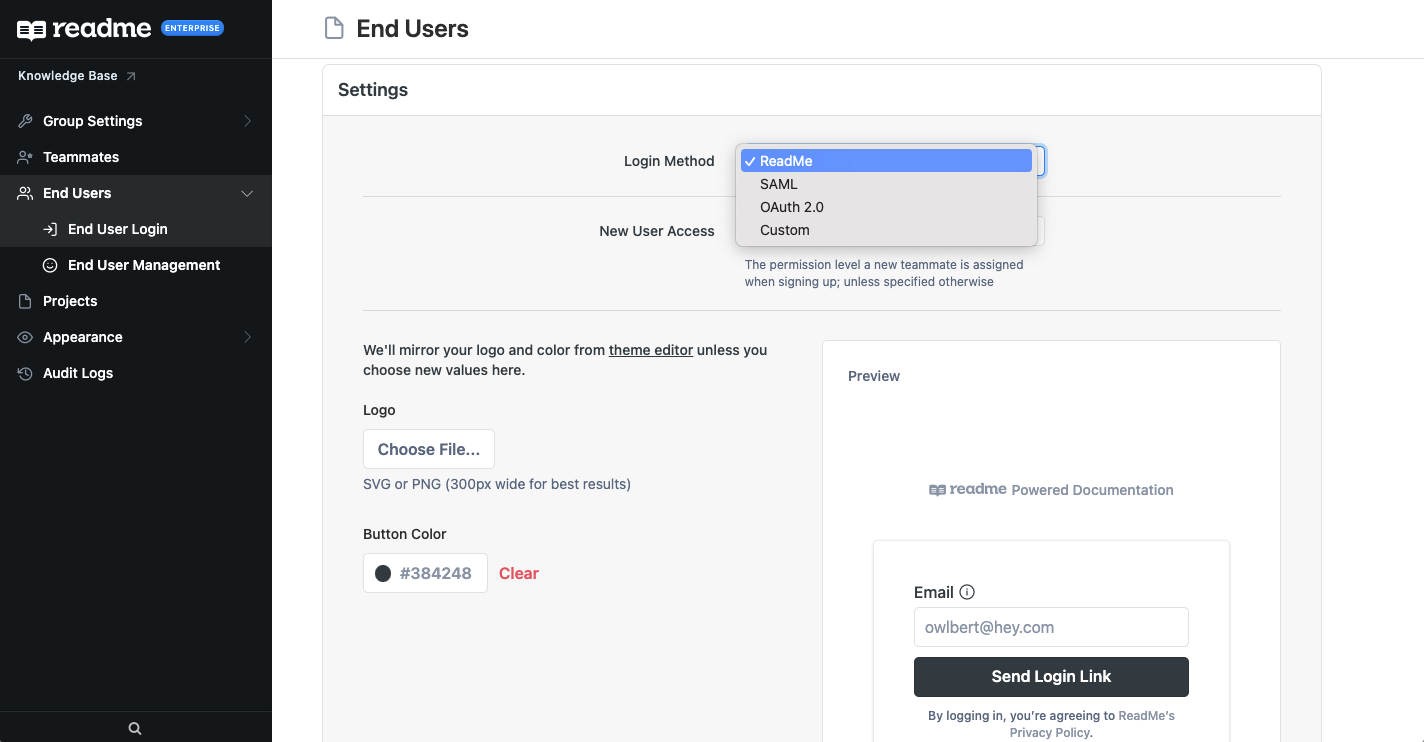Click the New User Access label
The image size is (1424, 742).
(x=657, y=231)
